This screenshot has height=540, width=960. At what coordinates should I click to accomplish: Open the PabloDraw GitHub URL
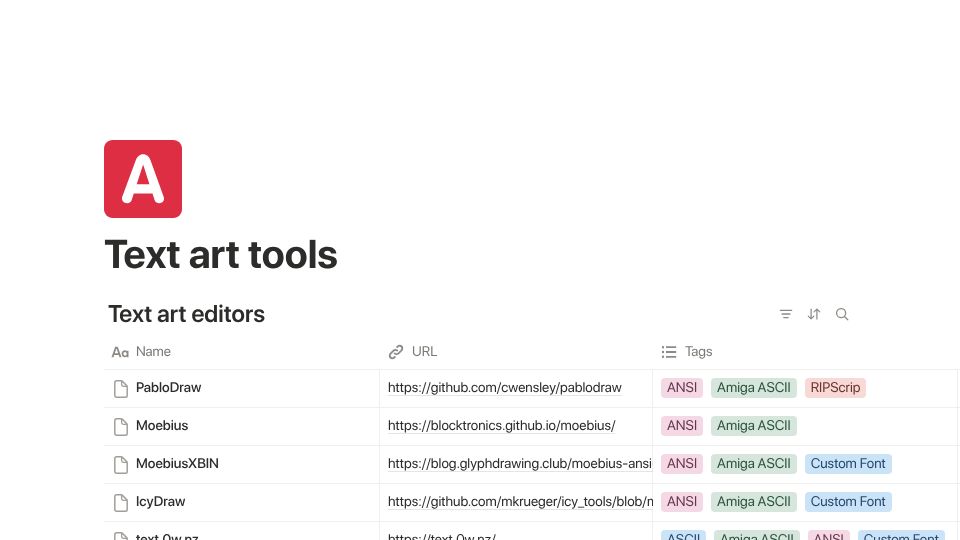pos(504,388)
